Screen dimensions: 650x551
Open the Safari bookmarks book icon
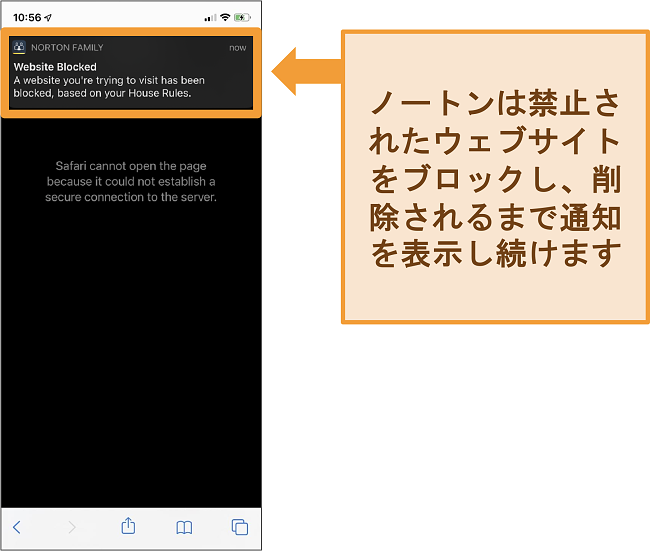pyautogui.click(x=184, y=527)
